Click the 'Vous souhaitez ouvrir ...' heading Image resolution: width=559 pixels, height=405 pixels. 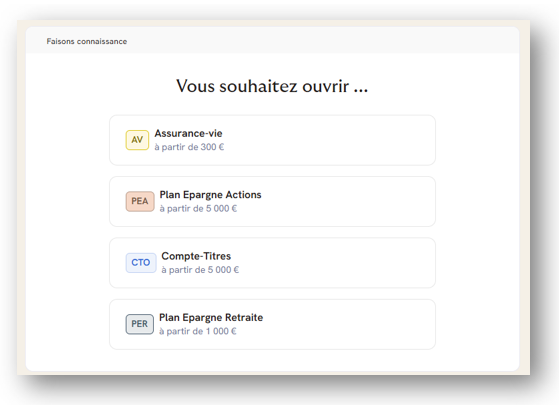click(x=272, y=86)
